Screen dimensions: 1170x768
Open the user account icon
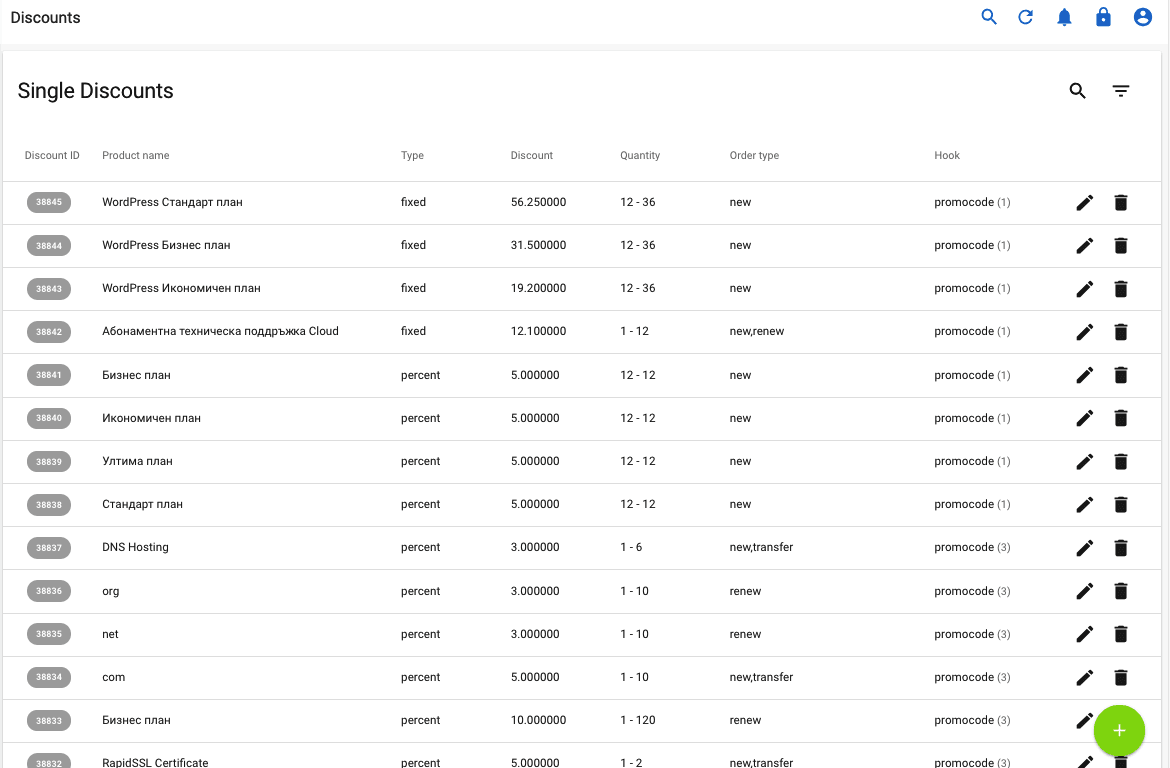tap(1142, 17)
